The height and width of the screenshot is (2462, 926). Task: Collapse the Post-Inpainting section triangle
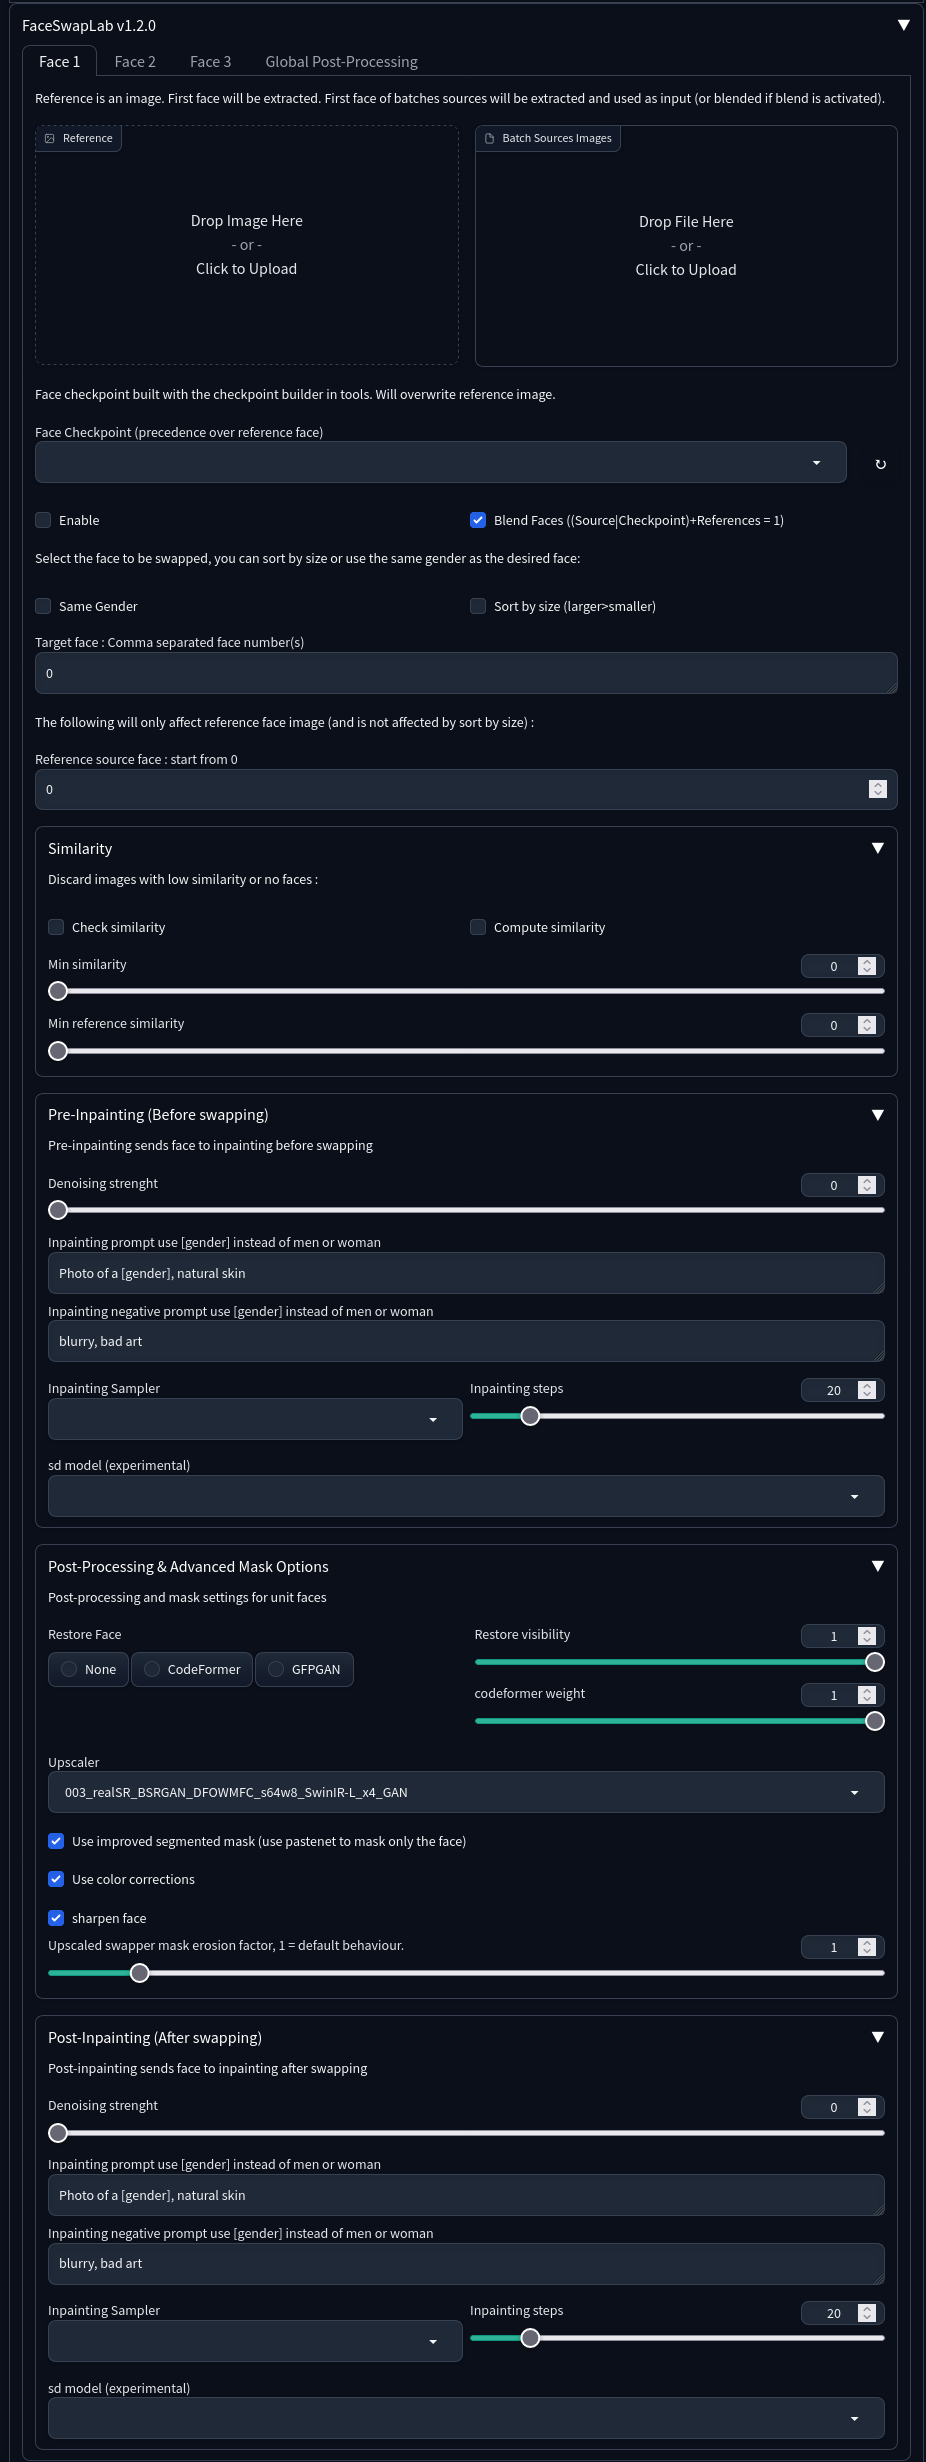877,2037
